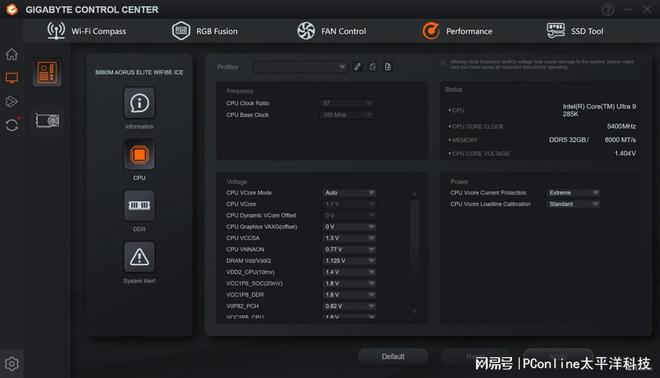Select the motherboard device icon
The image size is (660, 378).
47,72
